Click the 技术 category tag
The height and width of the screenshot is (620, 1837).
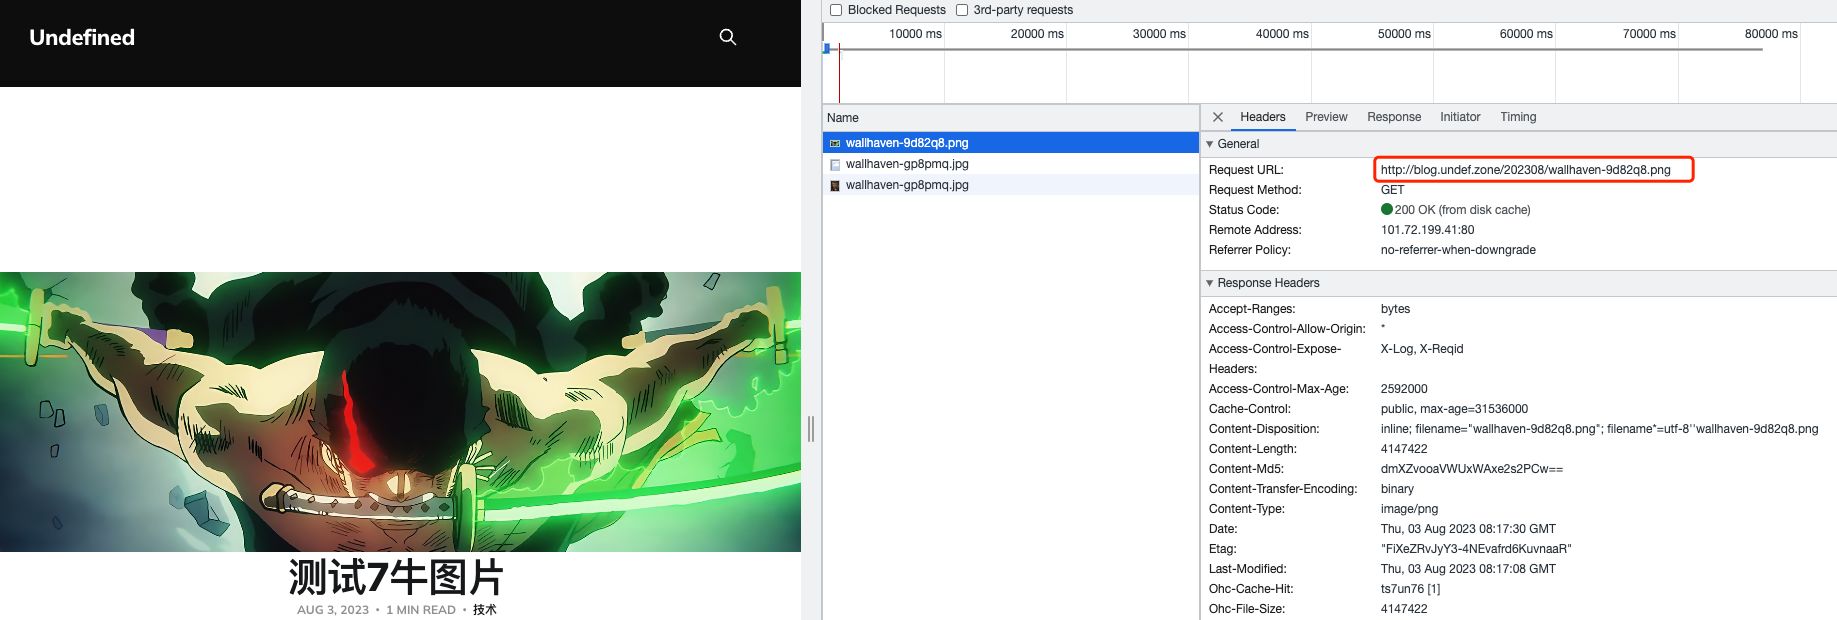485,610
